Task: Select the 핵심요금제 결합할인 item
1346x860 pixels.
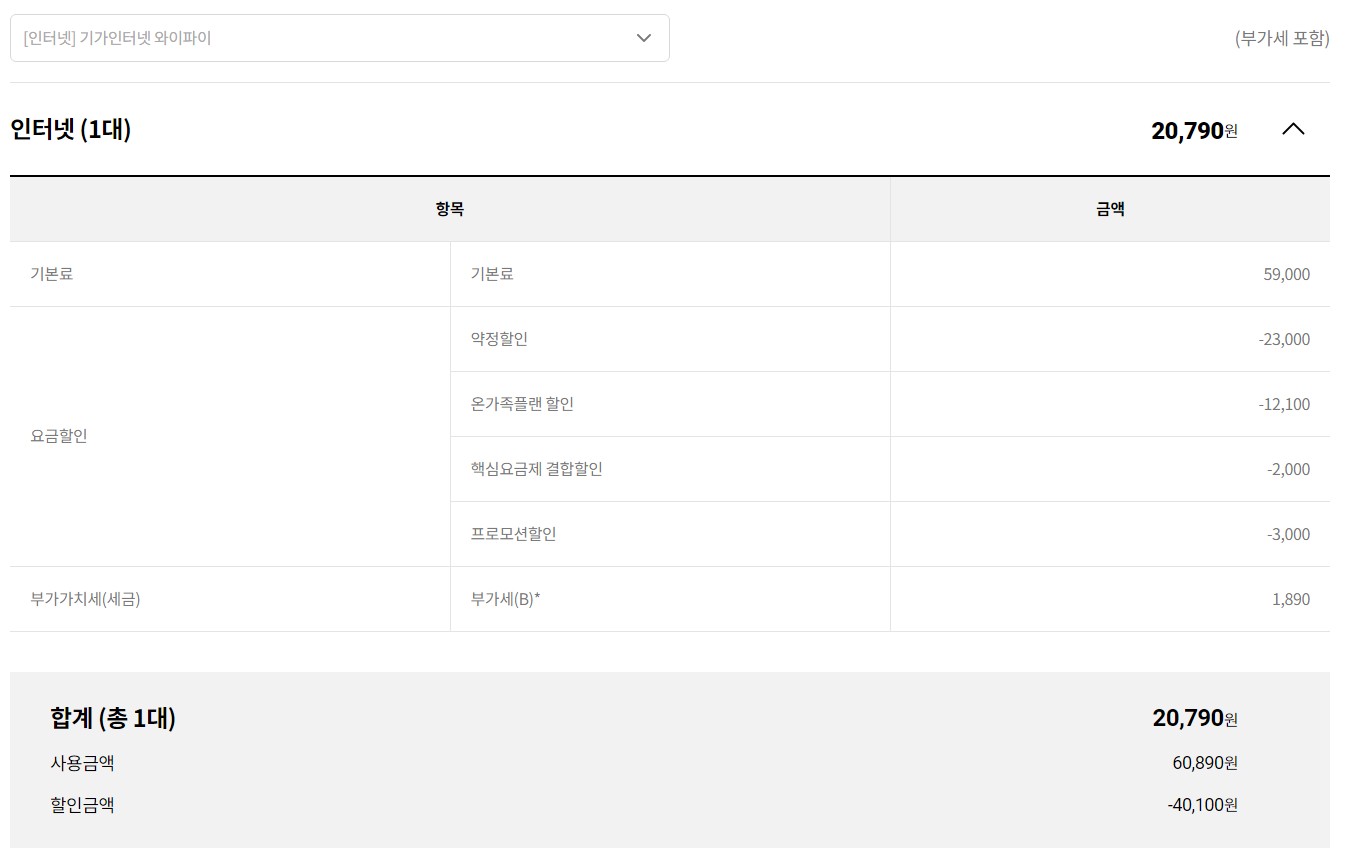Action: pyautogui.click(x=536, y=469)
